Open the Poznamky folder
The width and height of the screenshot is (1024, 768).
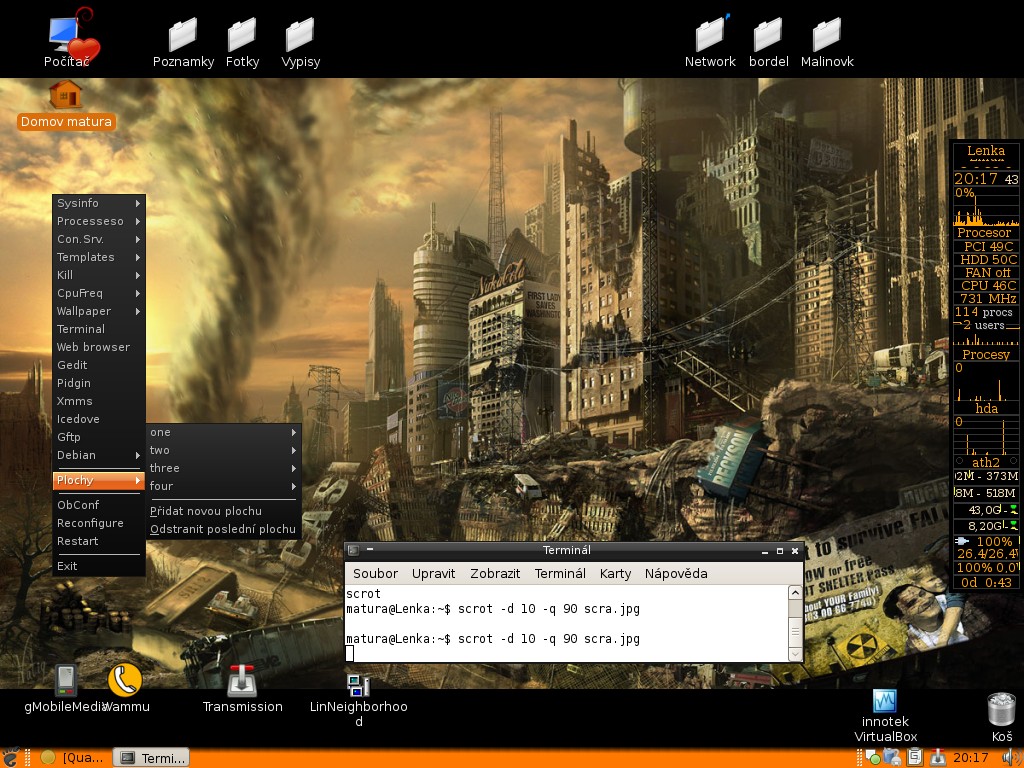[183, 42]
